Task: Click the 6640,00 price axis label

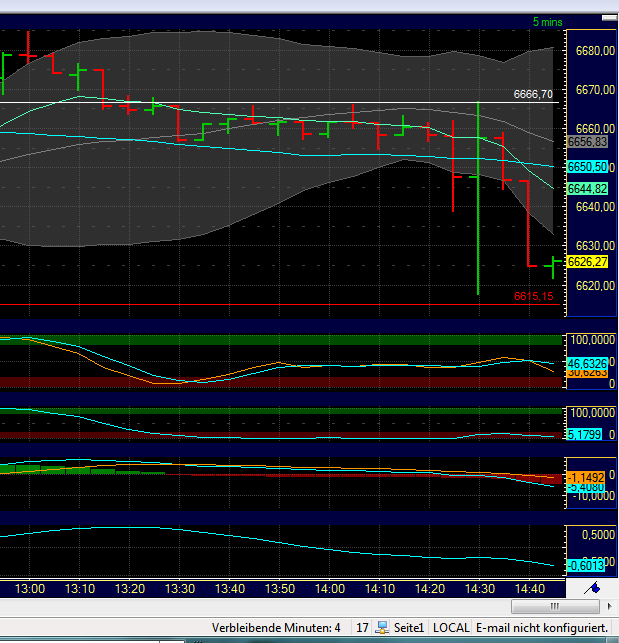Action: tap(595, 207)
